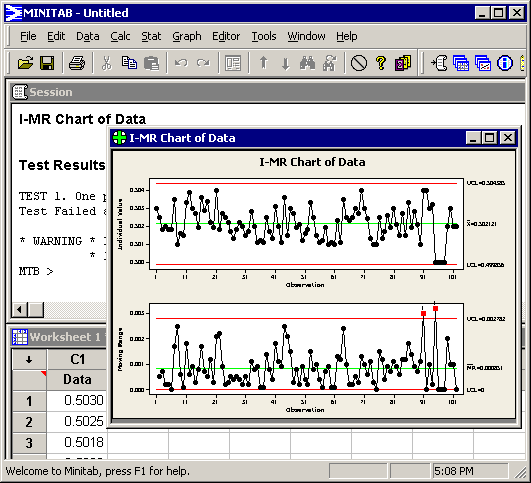The width and height of the screenshot is (531, 483).
Task: Redo with the curved right arrow
Action: 203,63
